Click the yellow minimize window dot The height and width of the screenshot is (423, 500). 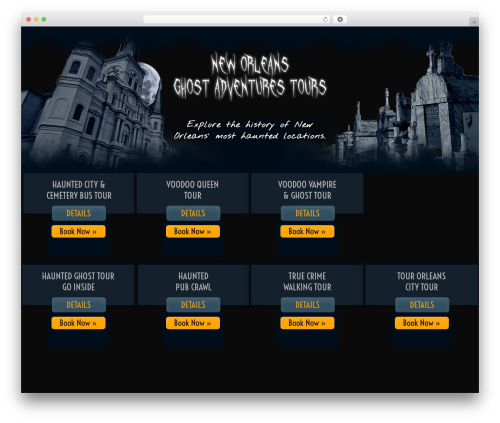(x=36, y=19)
